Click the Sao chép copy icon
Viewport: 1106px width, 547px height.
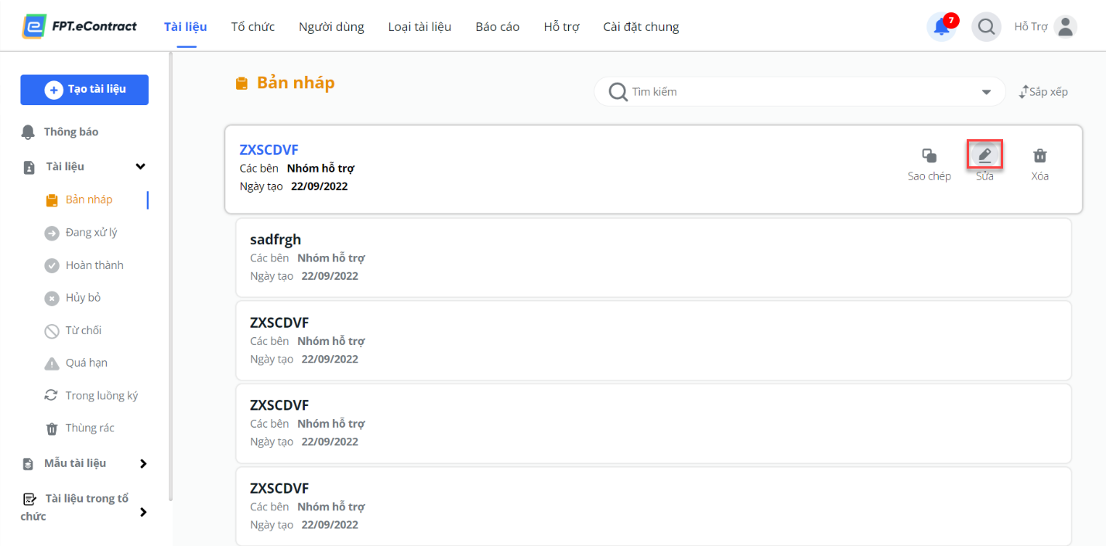click(x=929, y=155)
